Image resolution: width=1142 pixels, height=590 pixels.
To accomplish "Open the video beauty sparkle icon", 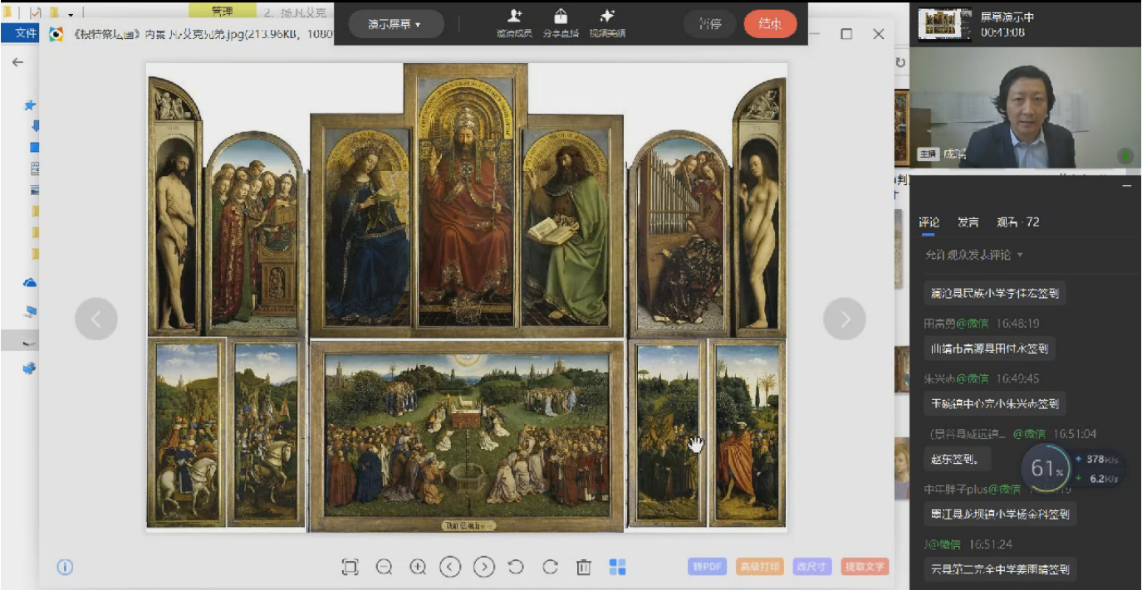I will click(607, 23).
